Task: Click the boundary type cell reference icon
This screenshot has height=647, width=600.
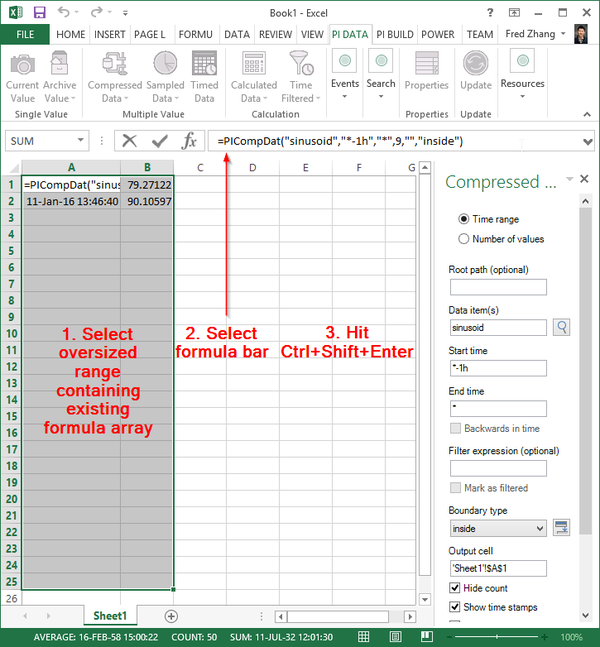Action: pos(562,528)
